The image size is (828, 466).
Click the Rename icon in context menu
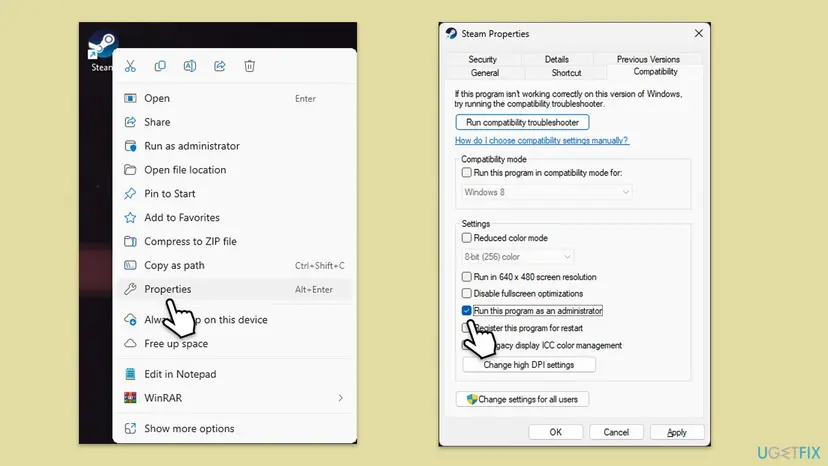tap(190, 66)
